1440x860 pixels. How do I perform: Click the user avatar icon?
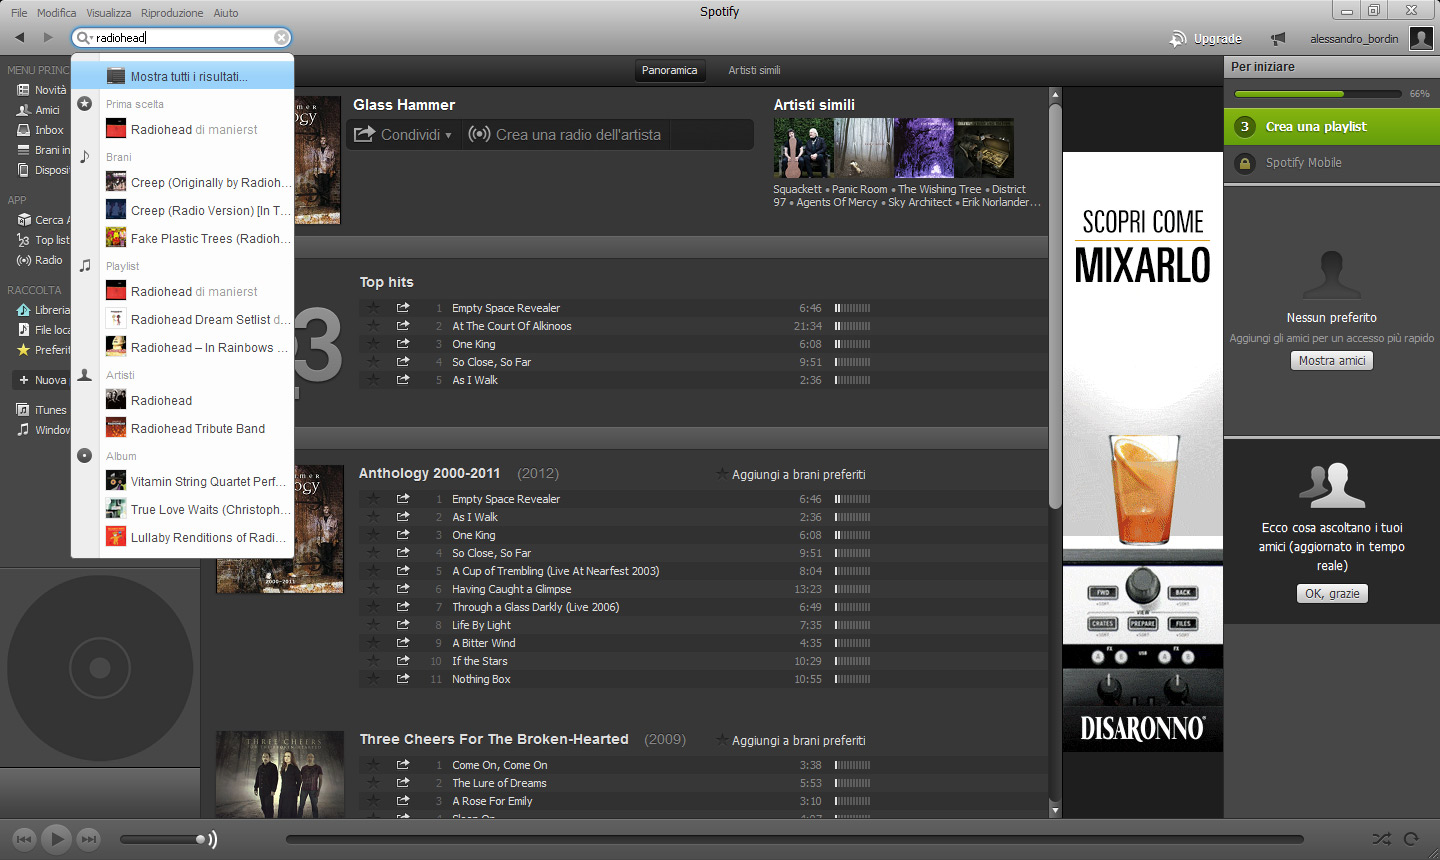pyautogui.click(x=1421, y=38)
